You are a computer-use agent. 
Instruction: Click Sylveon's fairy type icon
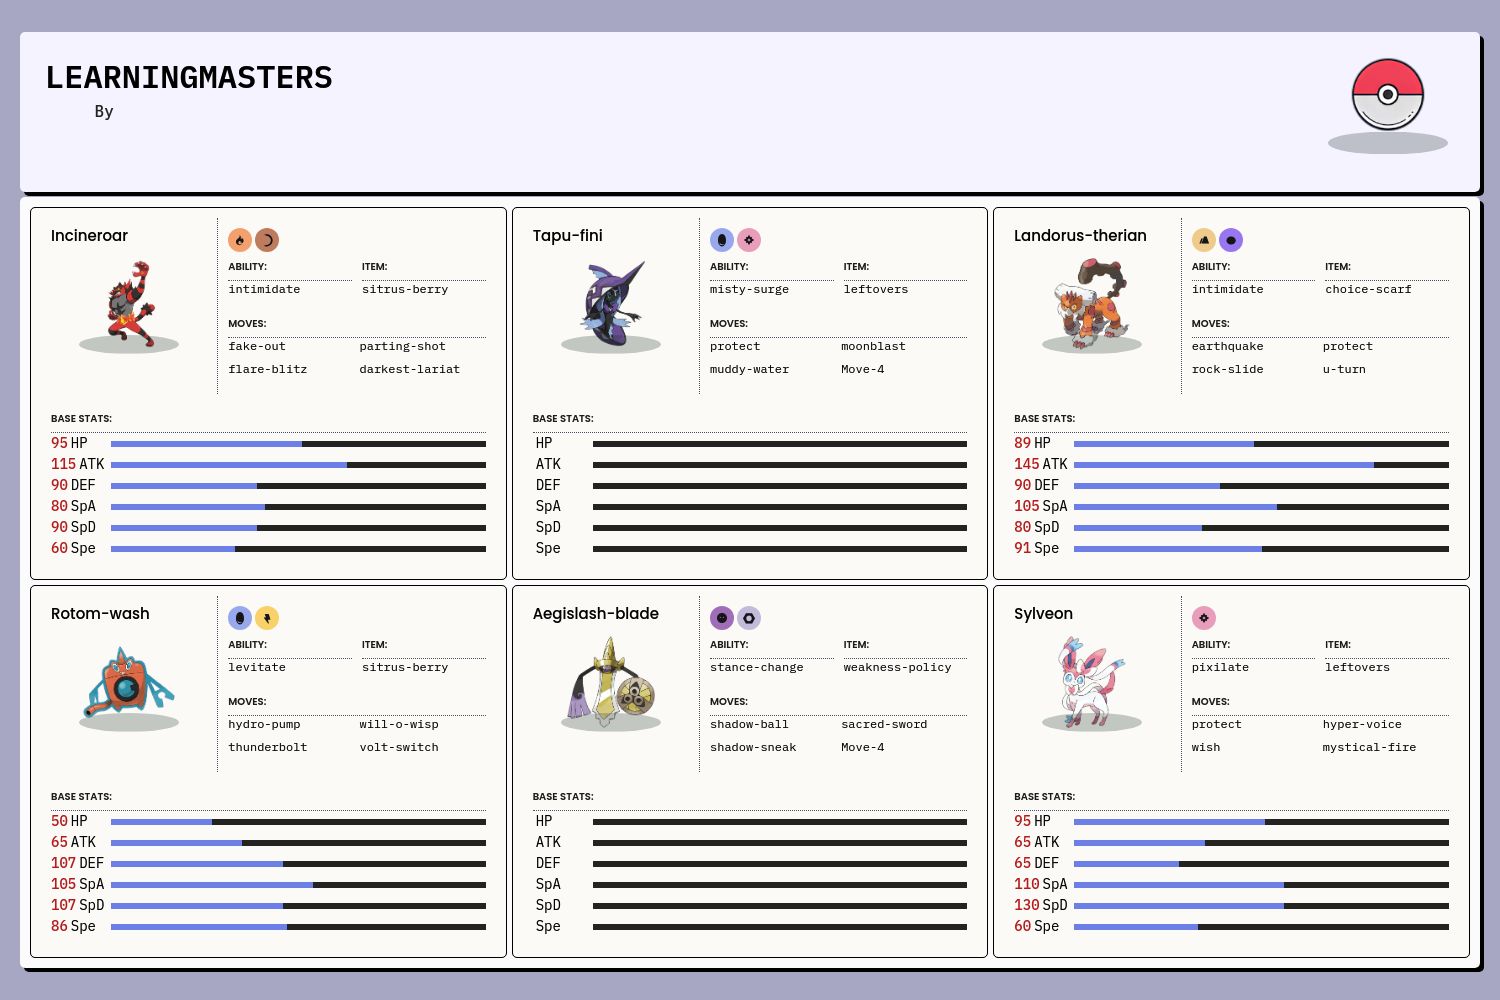pyautogui.click(x=1204, y=618)
